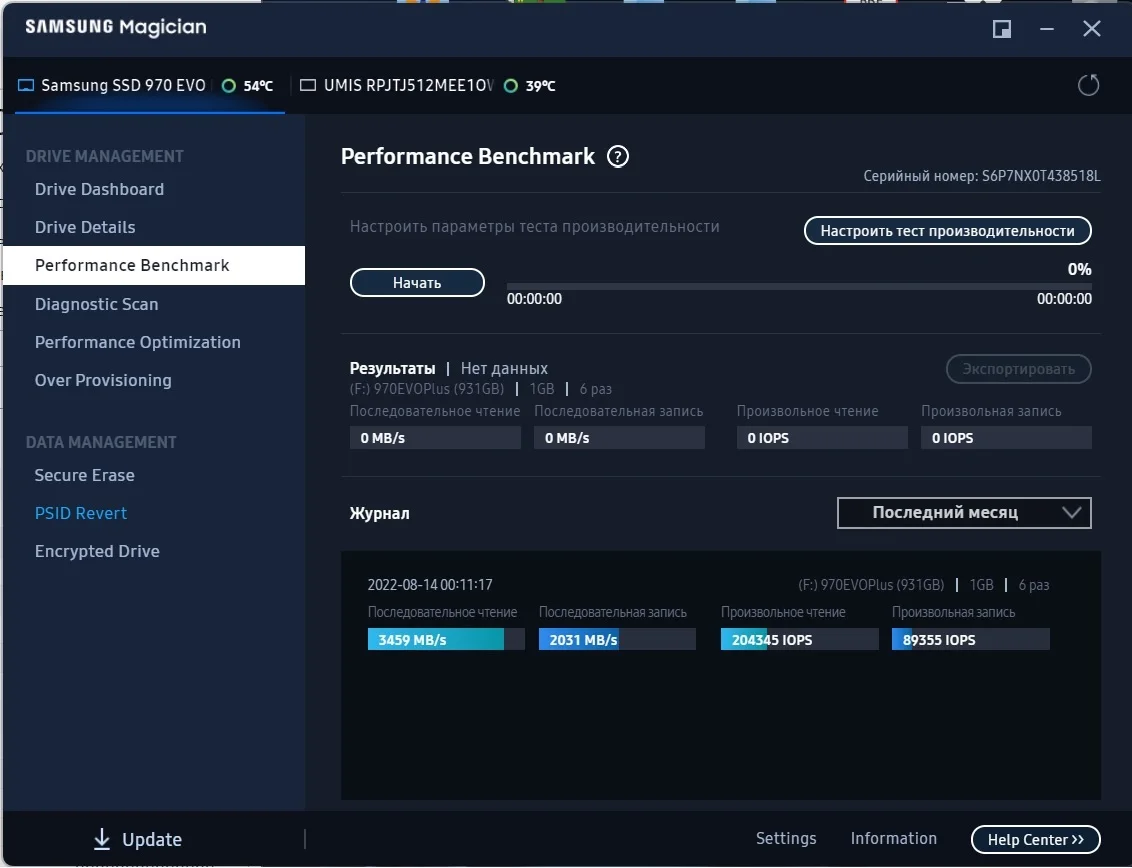
Task: Open PSID Revert page
Action: 81,513
